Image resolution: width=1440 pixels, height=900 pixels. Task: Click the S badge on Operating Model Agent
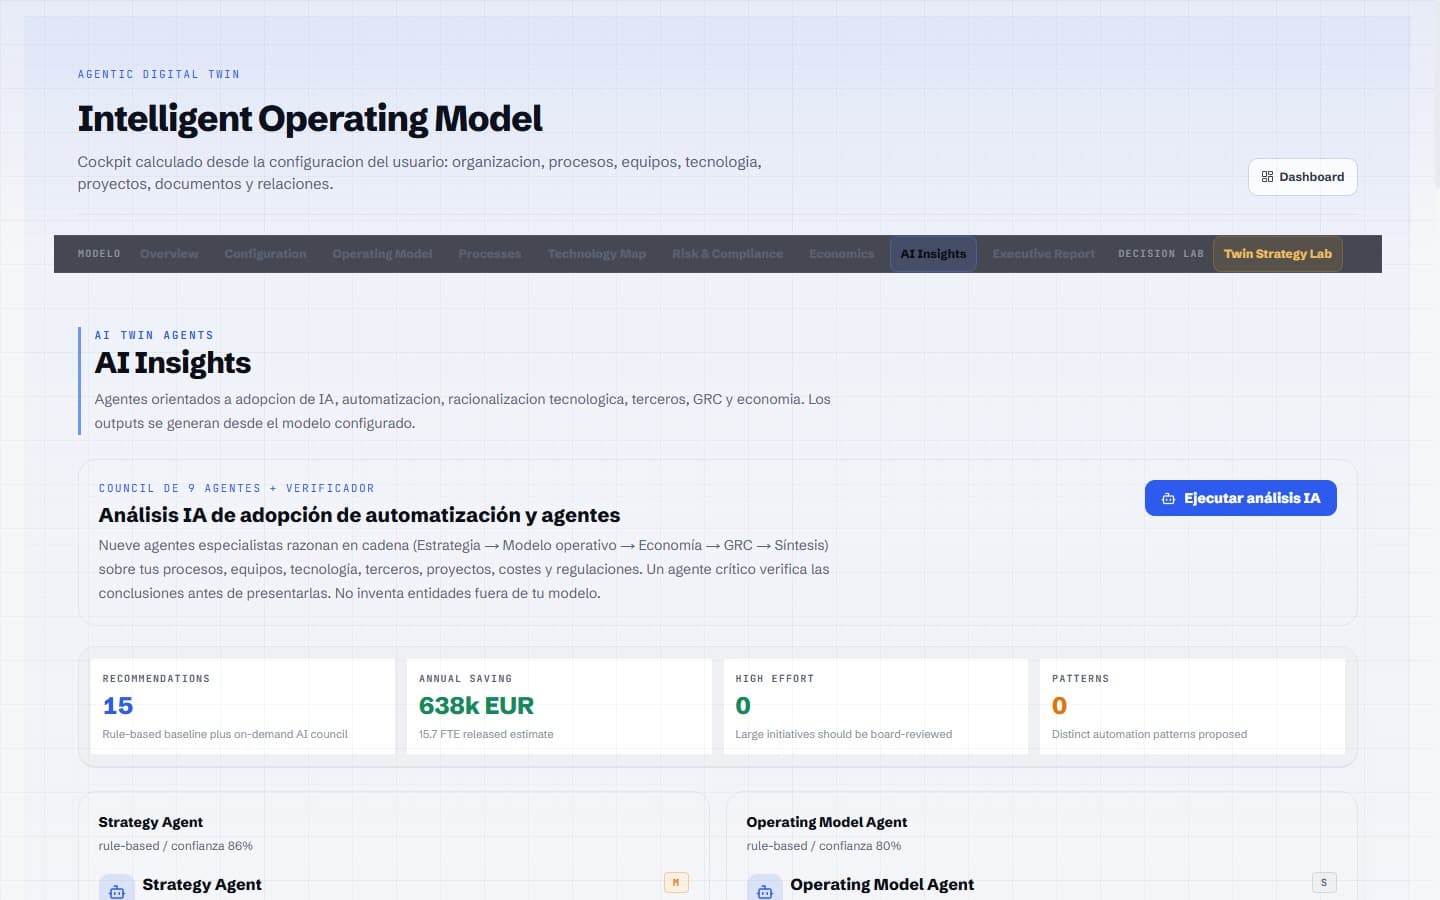click(x=1324, y=883)
